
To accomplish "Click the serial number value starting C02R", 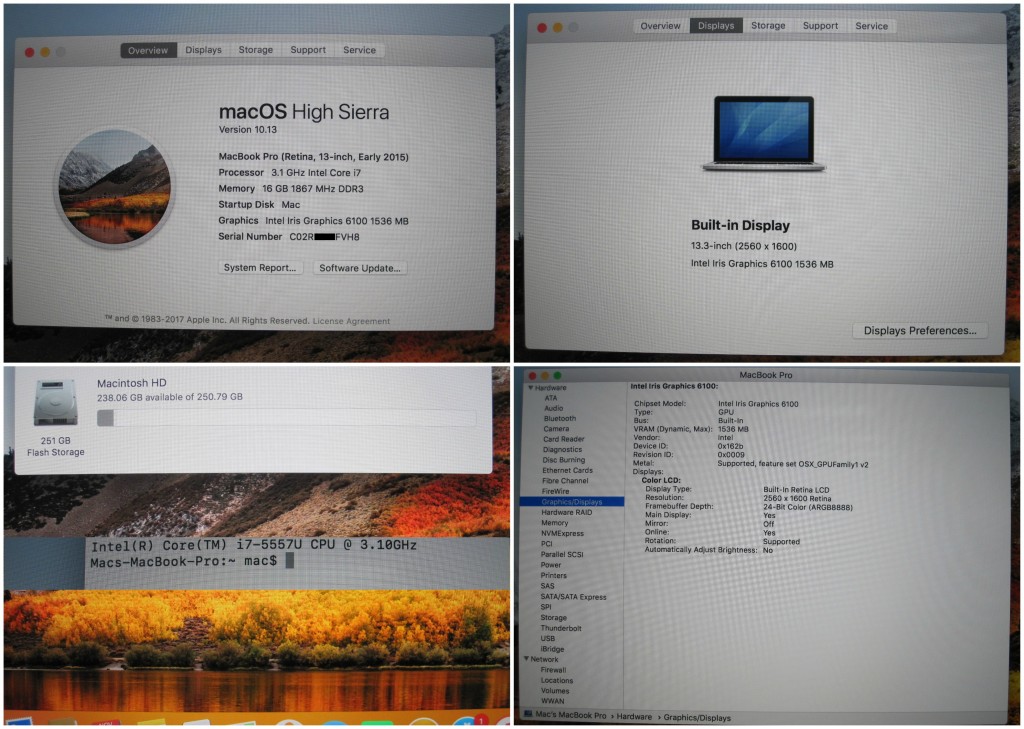I will coord(325,237).
